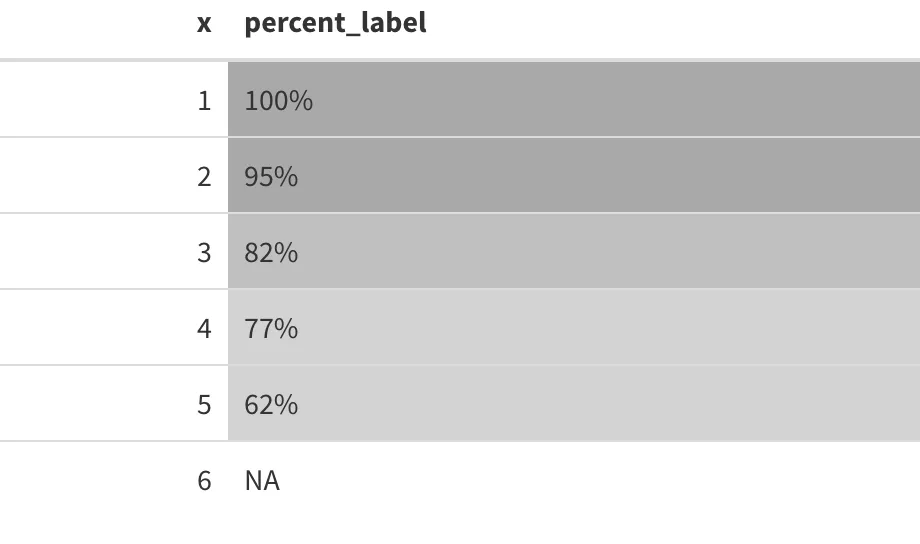Click the percent_label column header
The image size is (920, 544).
tap(335, 23)
